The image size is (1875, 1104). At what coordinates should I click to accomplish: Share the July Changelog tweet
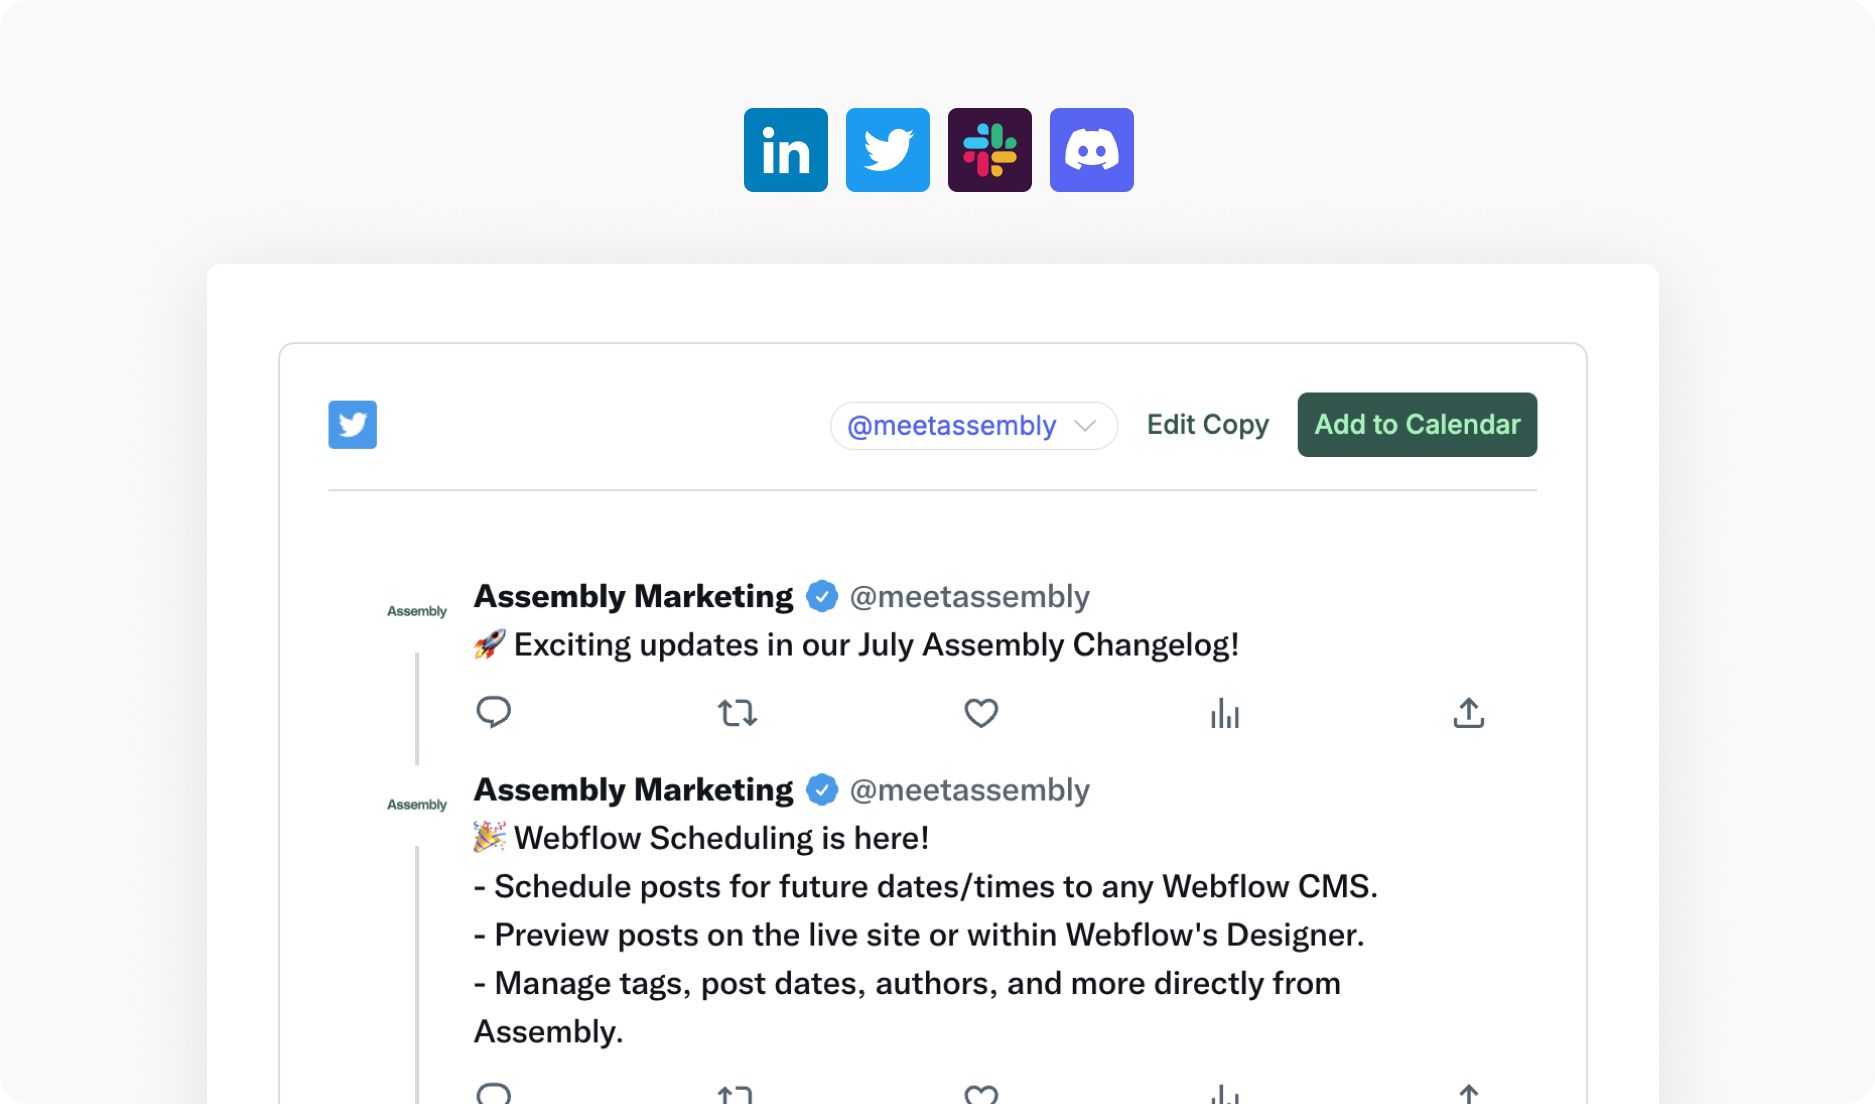(1468, 713)
